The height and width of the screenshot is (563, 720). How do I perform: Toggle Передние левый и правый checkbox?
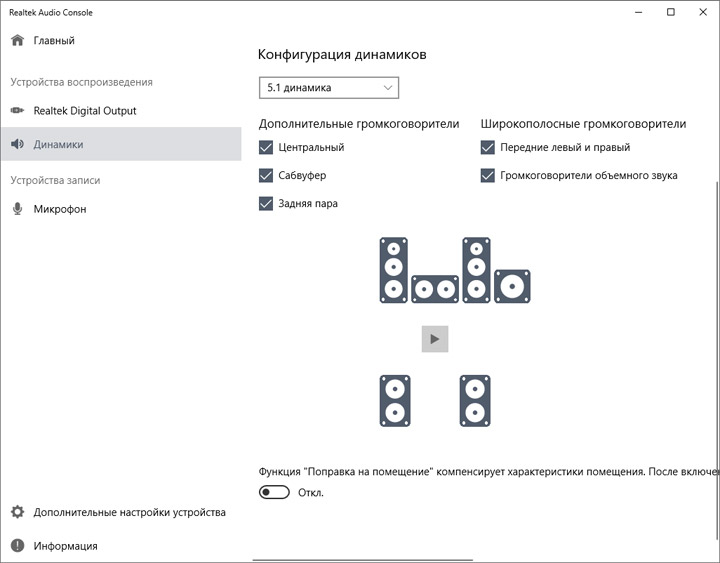pos(488,148)
